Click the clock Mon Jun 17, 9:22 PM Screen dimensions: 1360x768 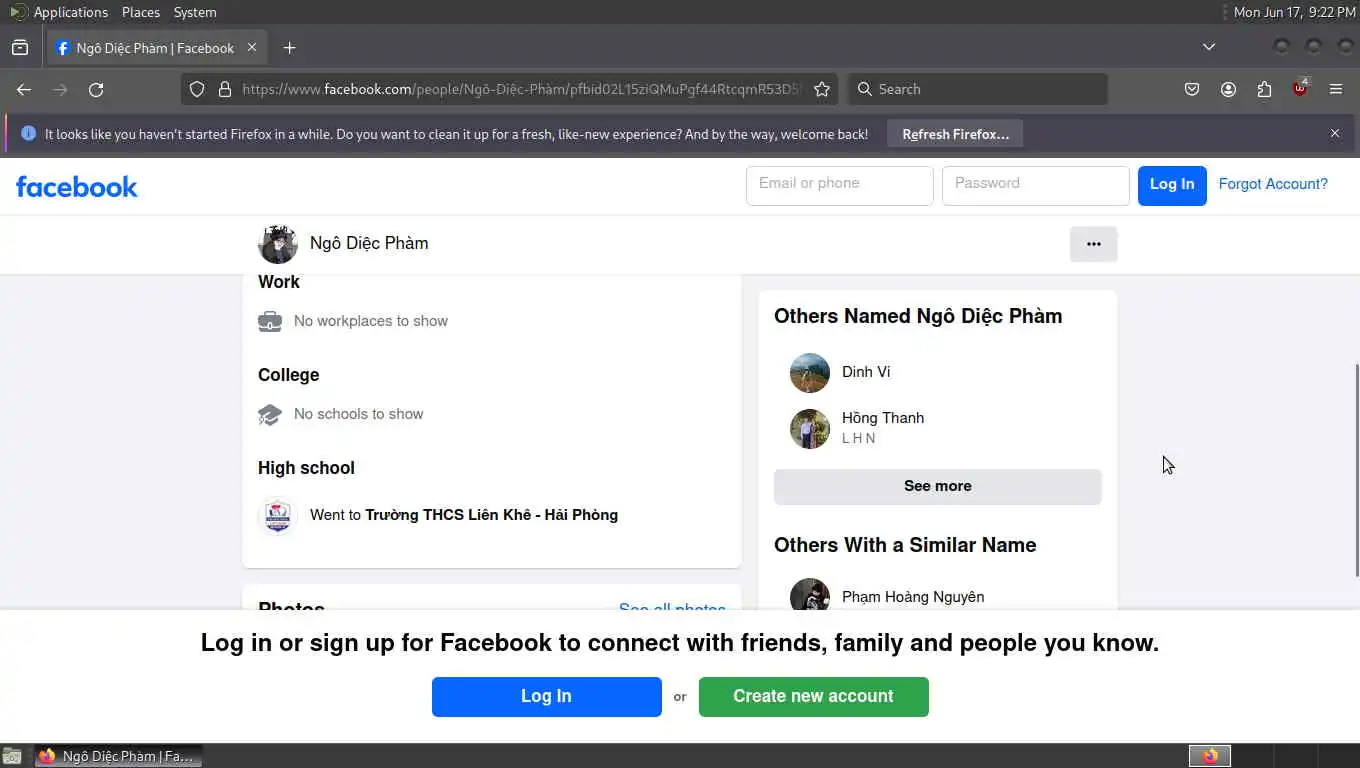[x=1295, y=12]
